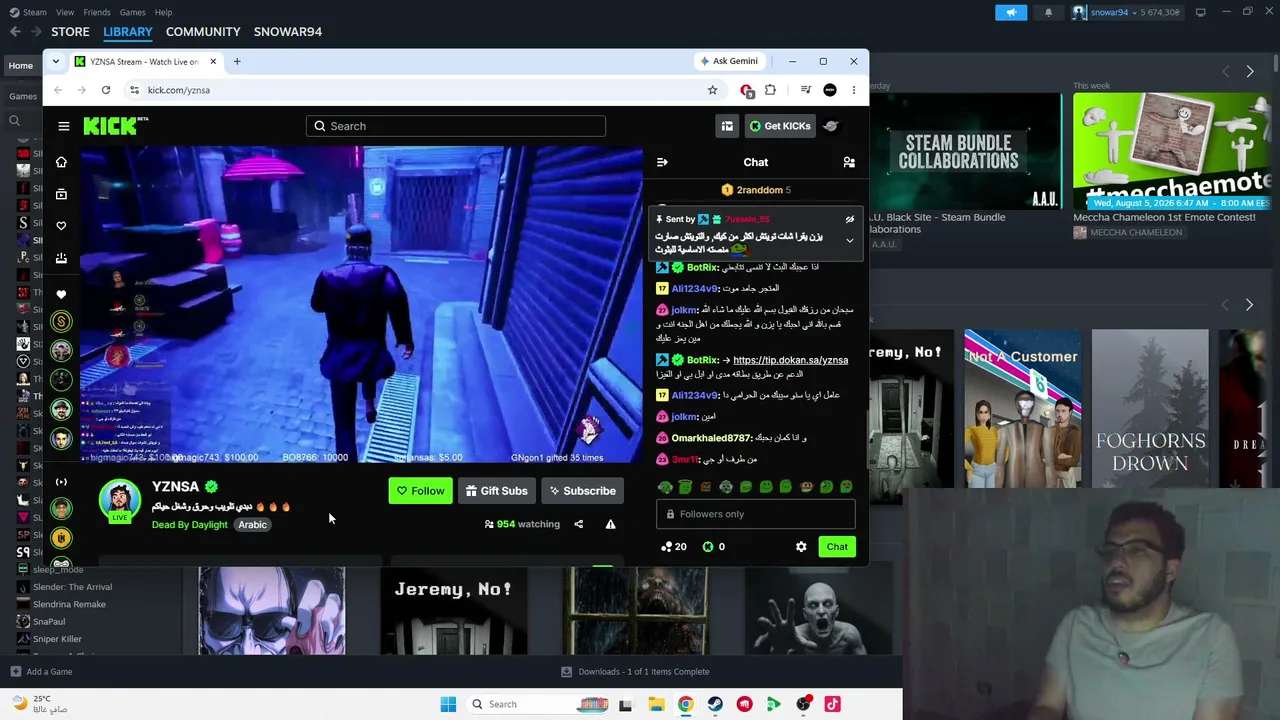View site information icon in address bar
The image size is (1280, 720).
pyautogui.click(x=134, y=90)
